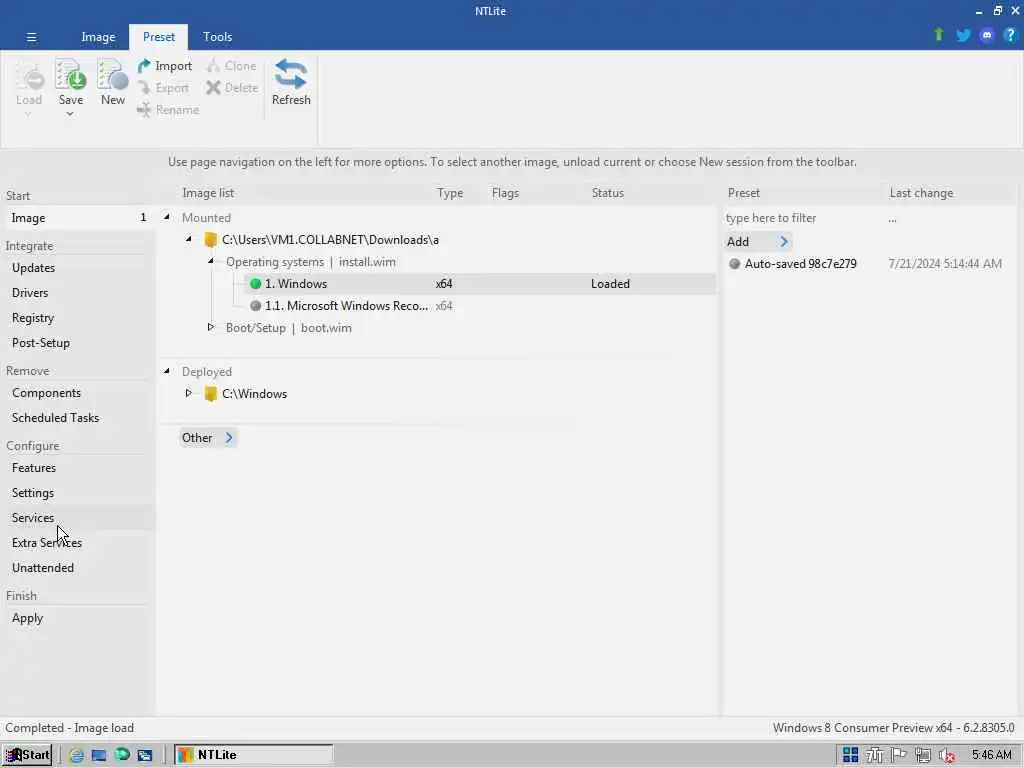Click the folder icon of C:\Windows
This screenshot has width=1024, height=768.
point(210,394)
